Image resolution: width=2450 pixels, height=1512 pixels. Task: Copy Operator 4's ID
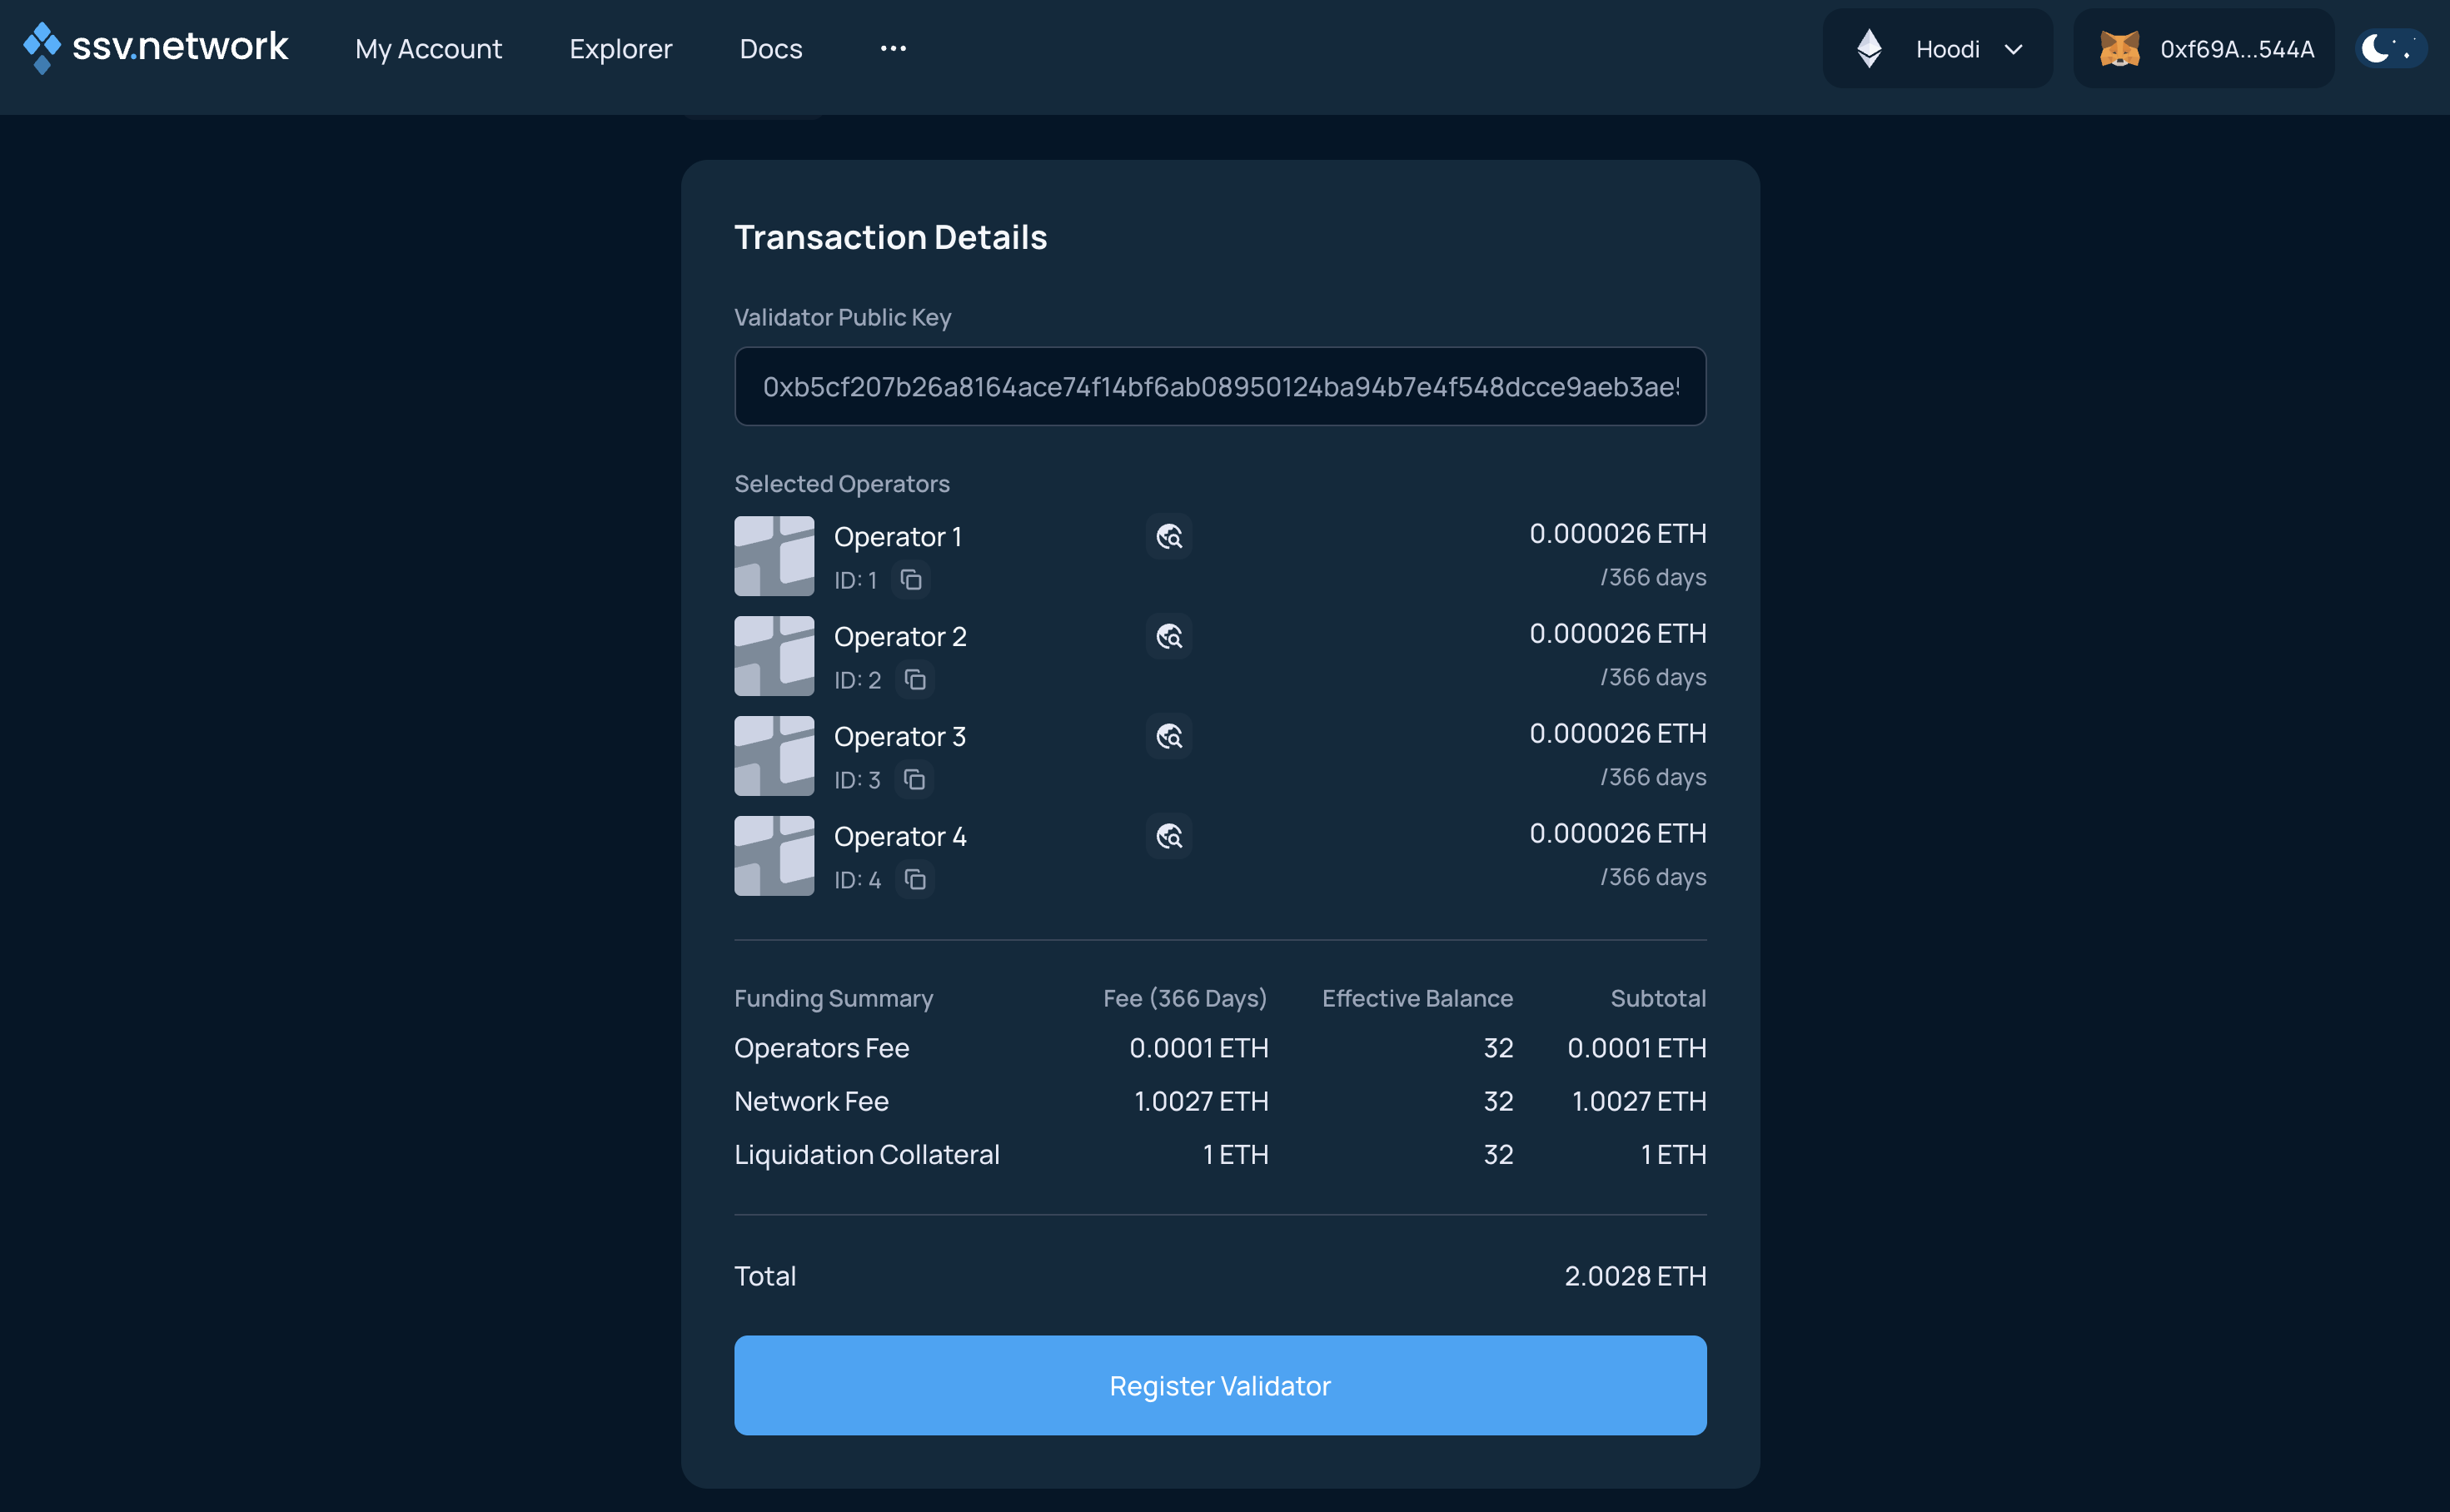tap(914, 880)
